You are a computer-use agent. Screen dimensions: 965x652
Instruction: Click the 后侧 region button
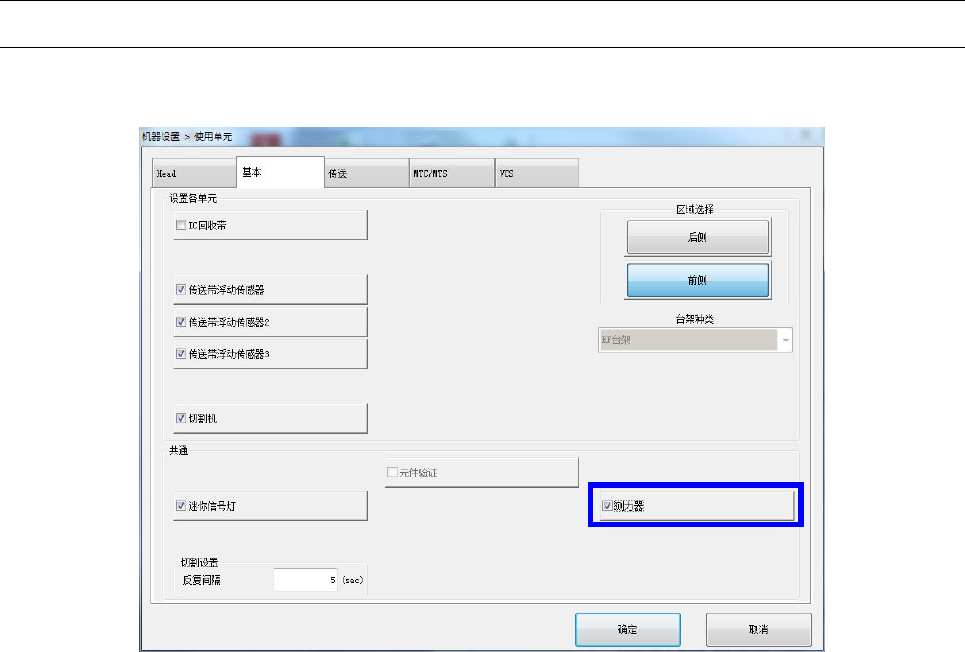coord(698,237)
